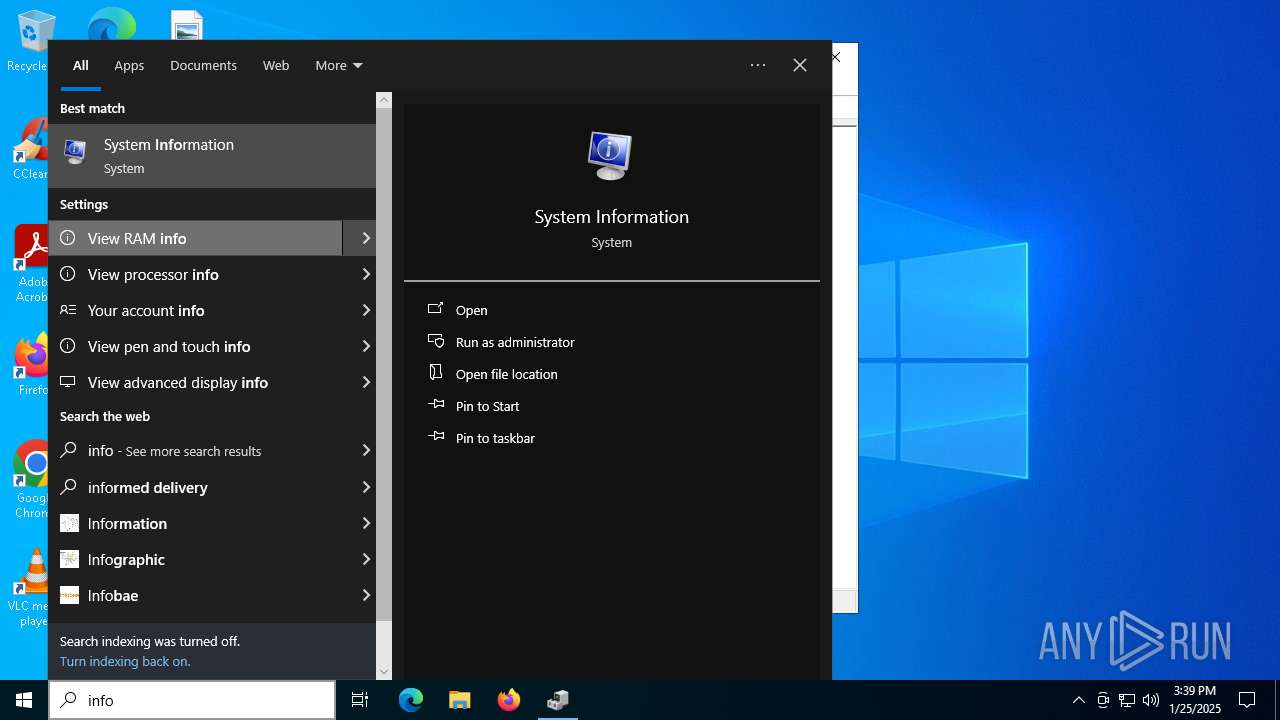
Task: Expand the View advanced display info arrow
Action: pyautogui.click(x=366, y=382)
